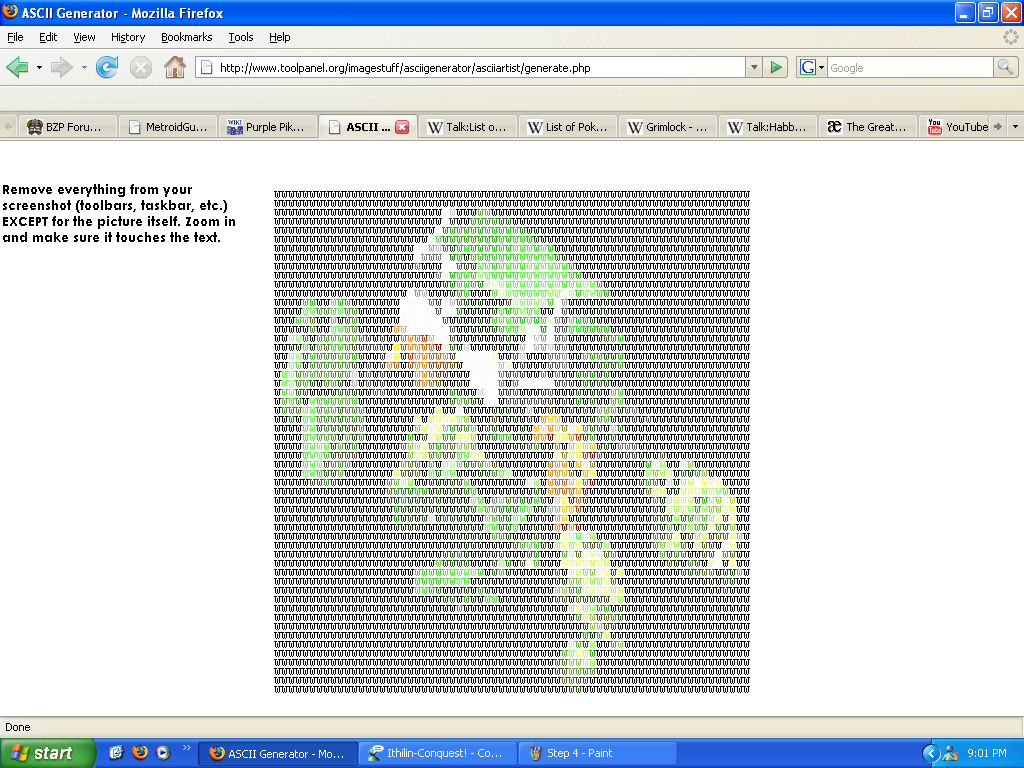Screen dimensions: 1024x768
Task: Select the Step 4 - Paint taskbar button
Action: 598,754
